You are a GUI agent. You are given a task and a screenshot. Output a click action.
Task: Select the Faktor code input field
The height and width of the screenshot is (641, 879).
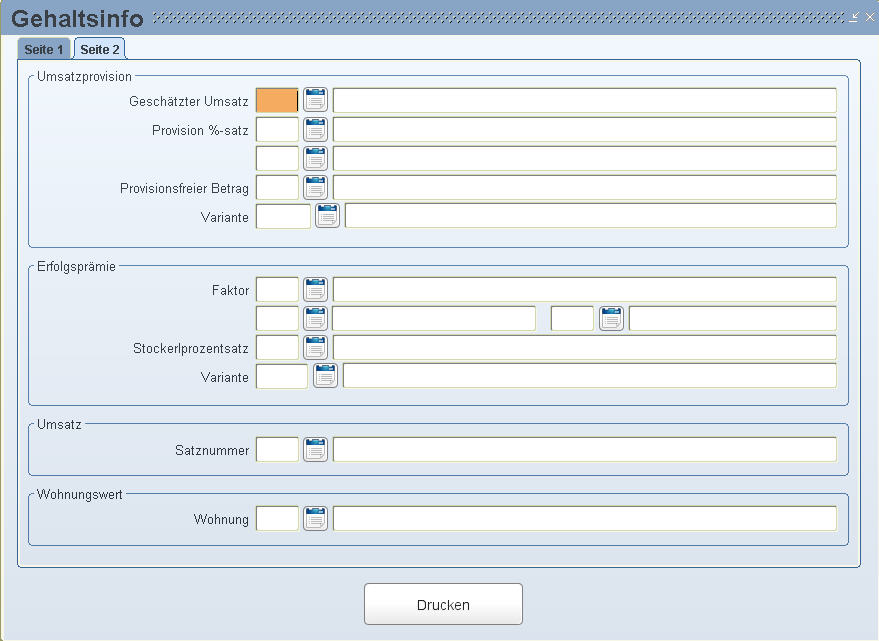click(277, 289)
